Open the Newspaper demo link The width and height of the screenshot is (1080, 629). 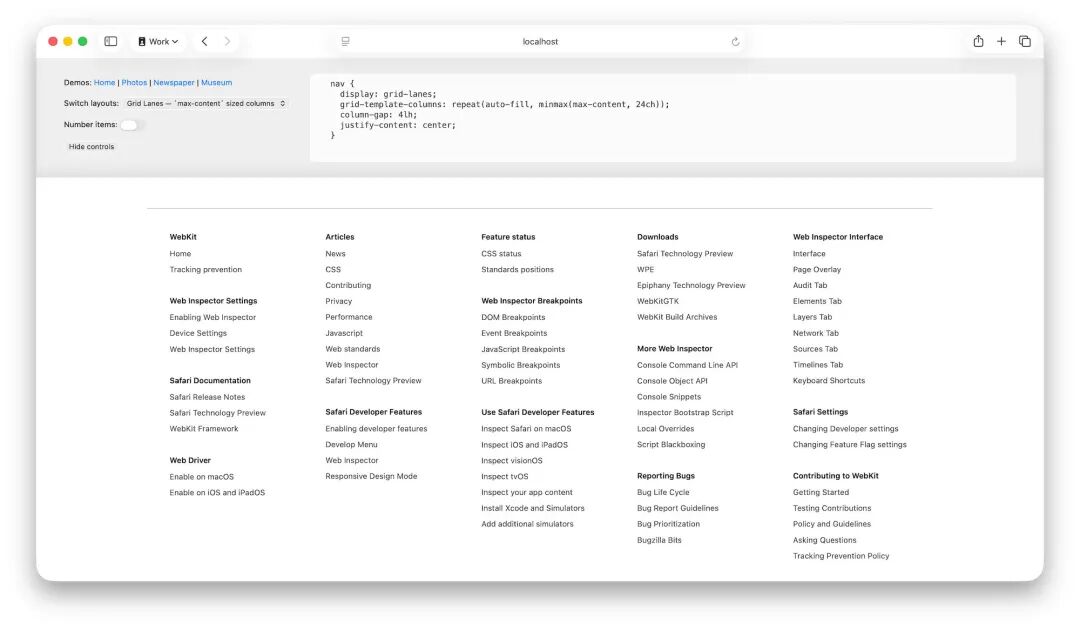tap(174, 83)
